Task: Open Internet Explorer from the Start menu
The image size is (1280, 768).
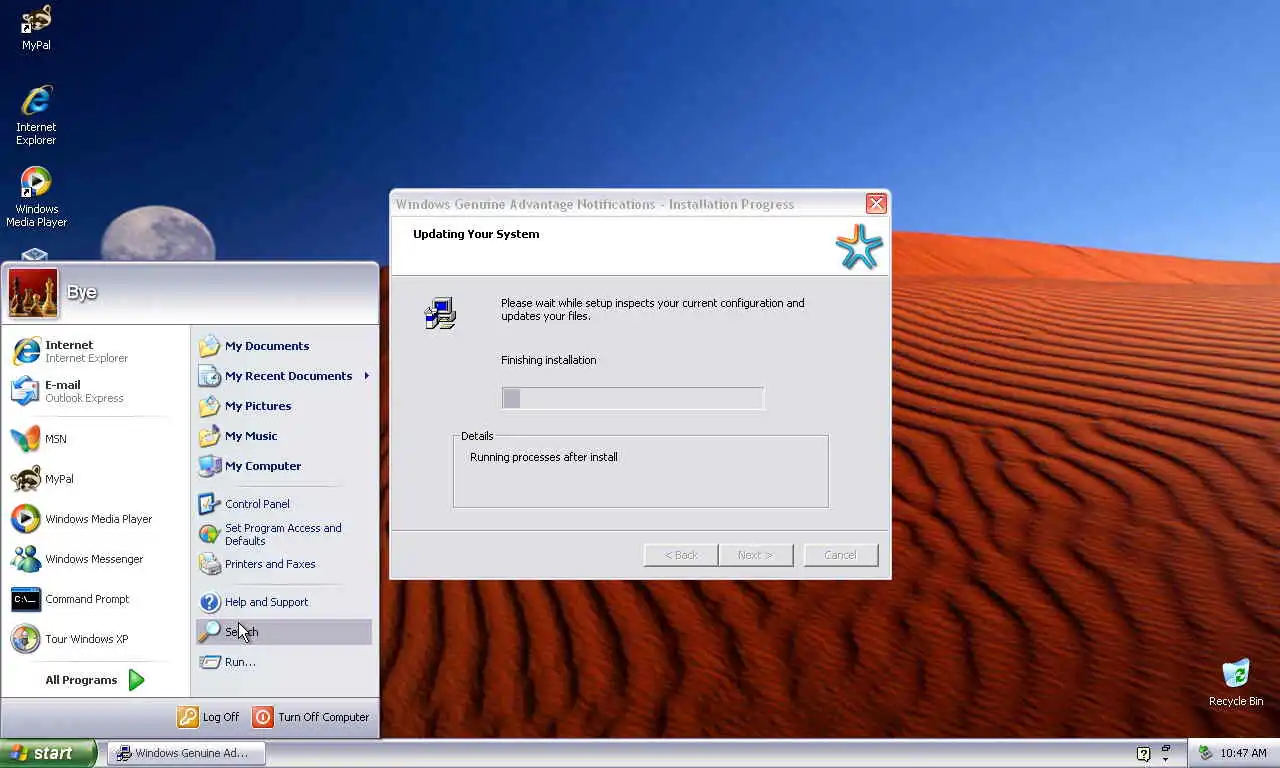Action: [x=95, y=351]
